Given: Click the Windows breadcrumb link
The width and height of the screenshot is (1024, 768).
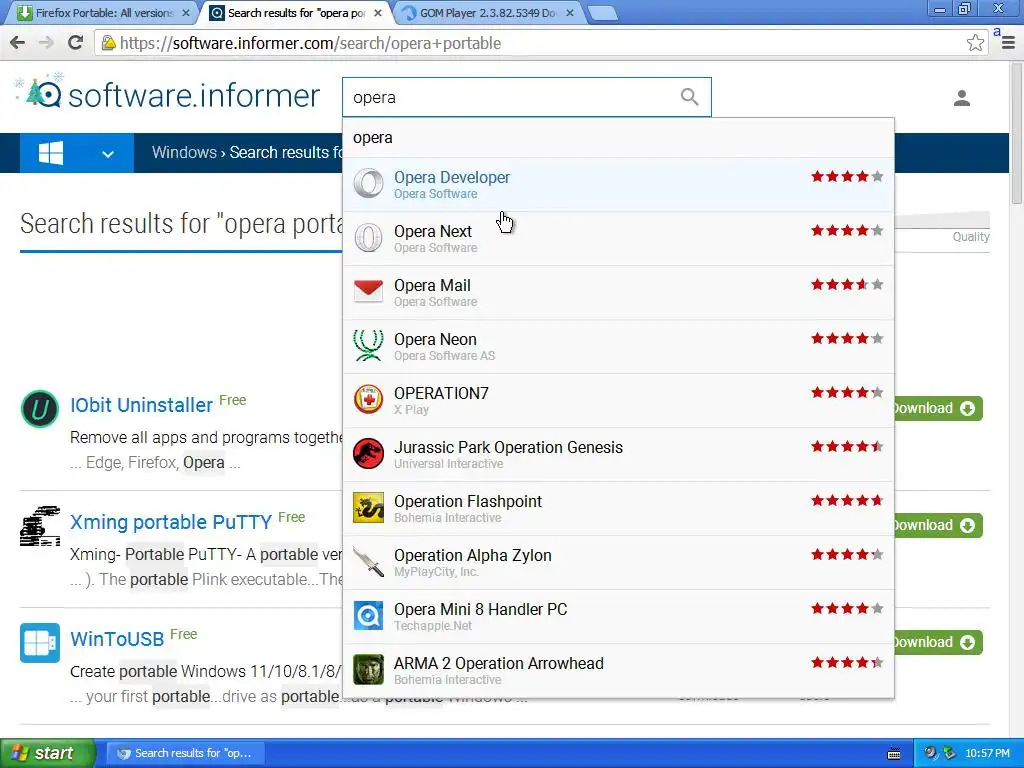Looking at the screenshot, I should (184, 152).
